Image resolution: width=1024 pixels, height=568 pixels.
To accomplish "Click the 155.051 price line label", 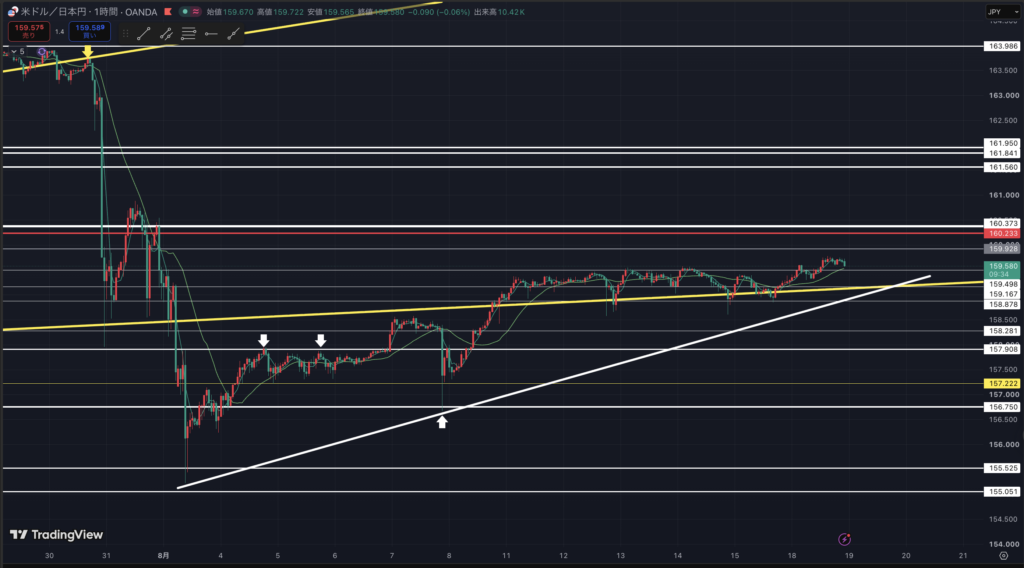I will click(x=1002, y=492).
